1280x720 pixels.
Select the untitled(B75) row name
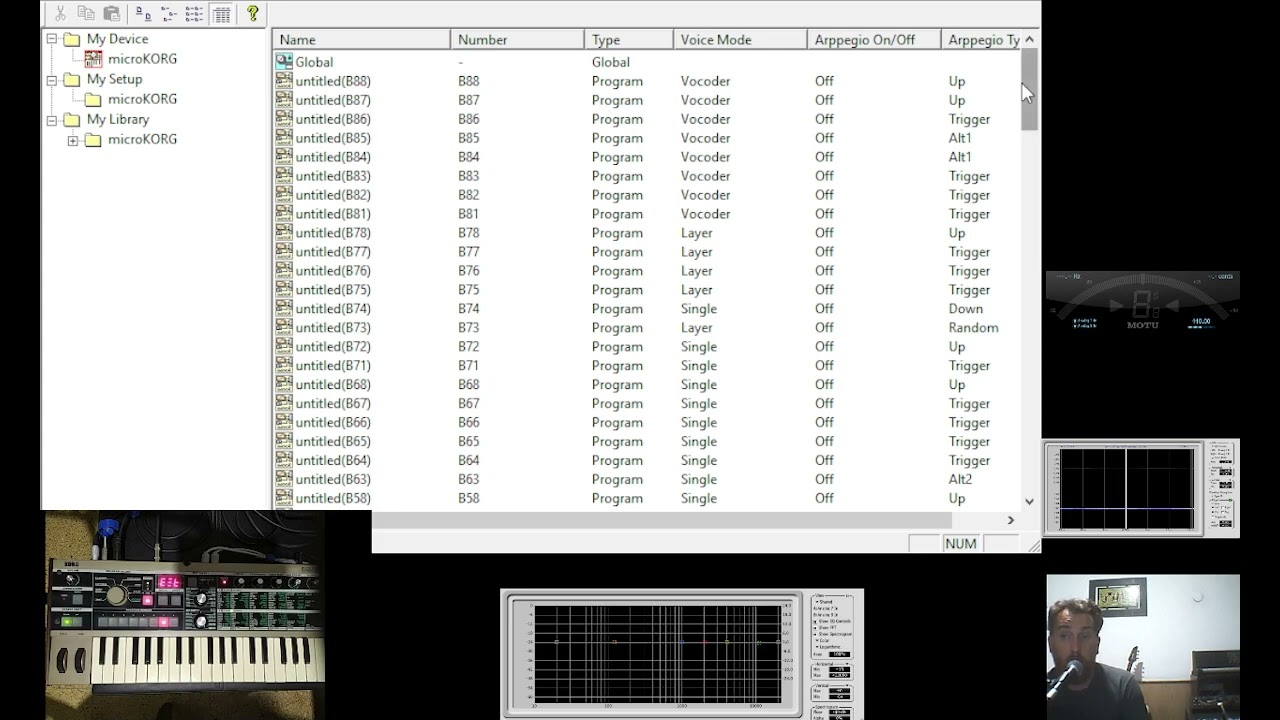[333, 290]
